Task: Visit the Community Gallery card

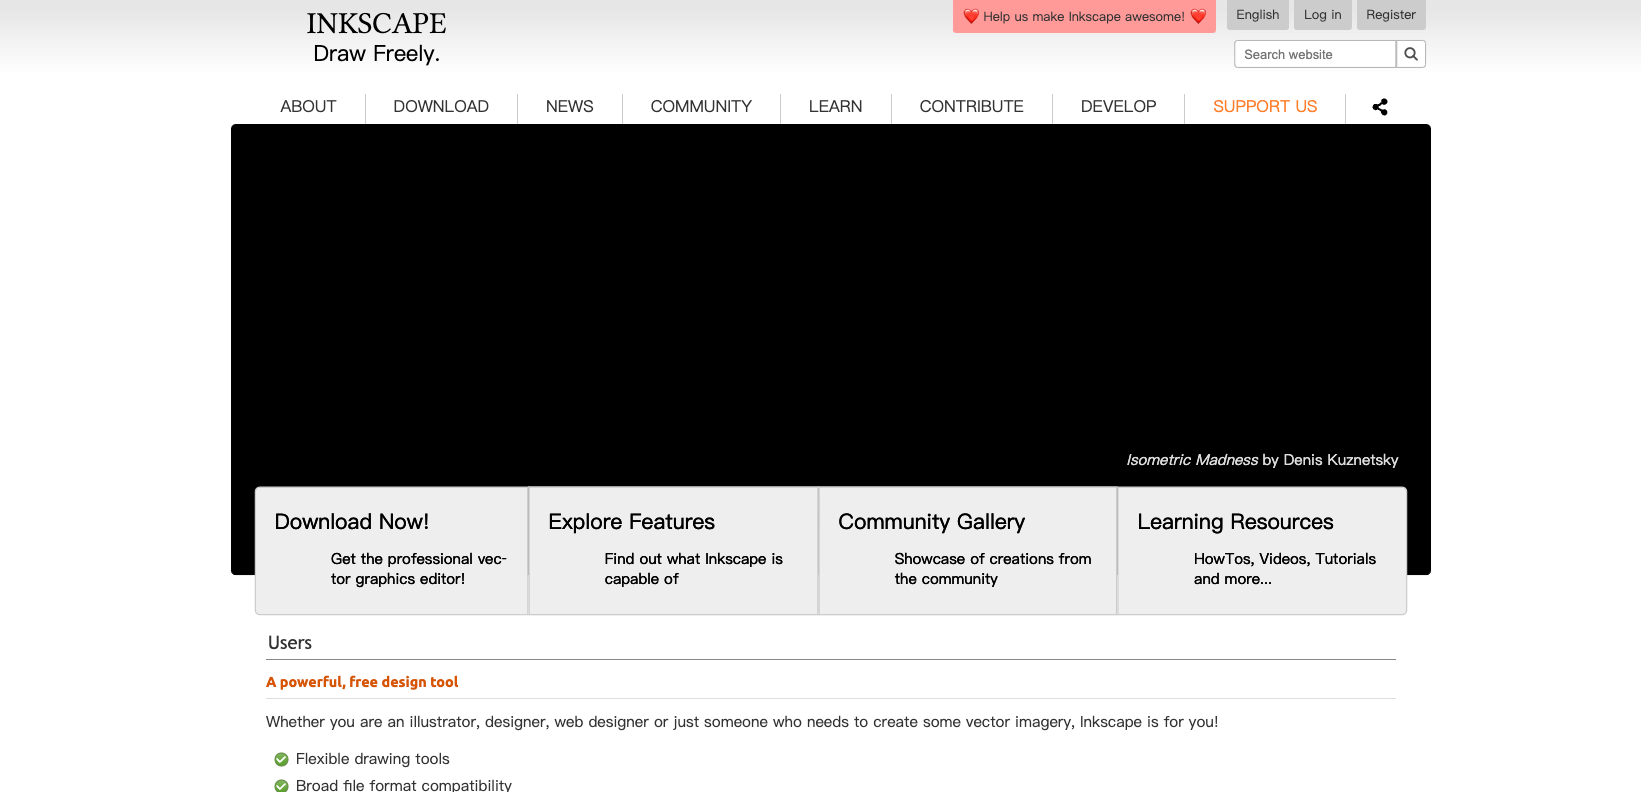Action: click(x=968, y=551)
